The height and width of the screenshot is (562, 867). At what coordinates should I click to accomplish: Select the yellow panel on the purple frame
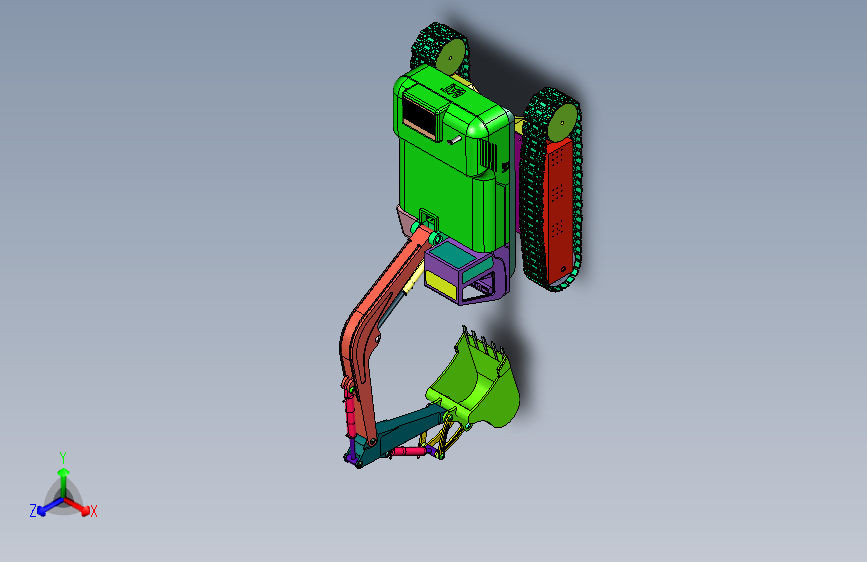point(441,285)
